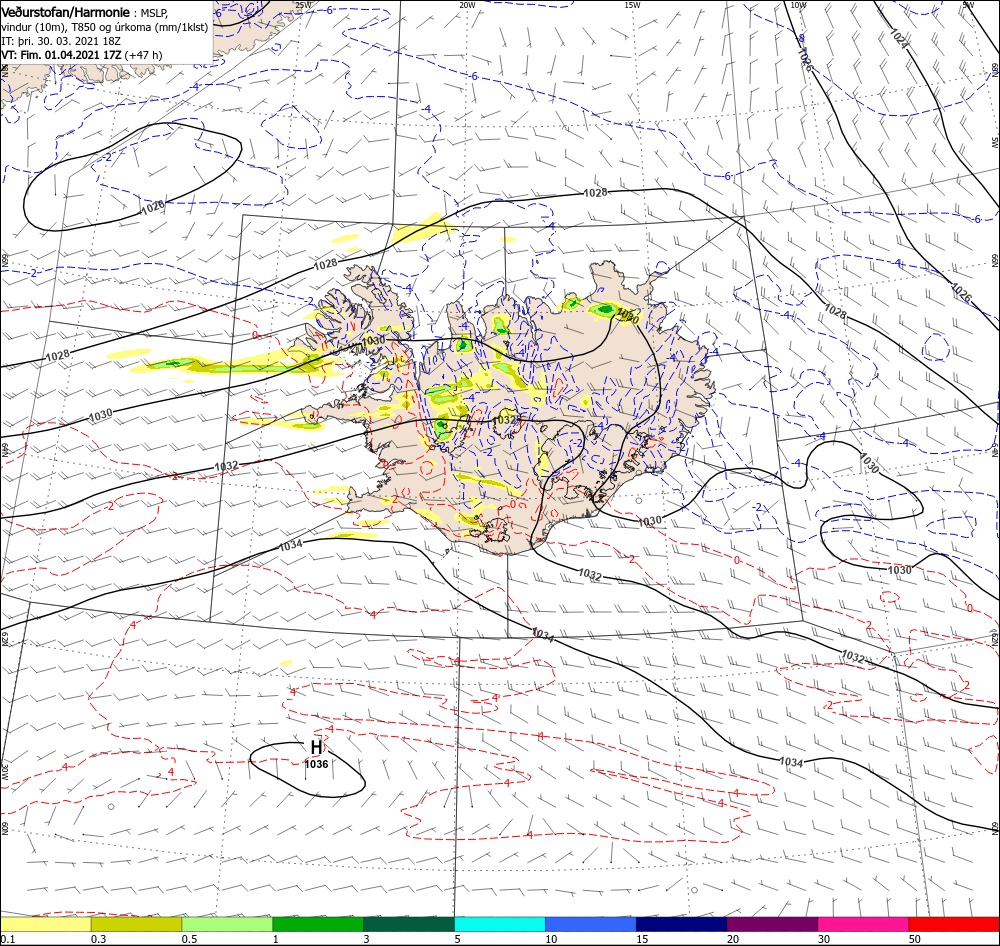The height and width of the screenshot is (946, 1000).
Task: Click the valid time line 'VT: Fim. 01.04.2021 17Z'
Action: (x=61, y=55)
